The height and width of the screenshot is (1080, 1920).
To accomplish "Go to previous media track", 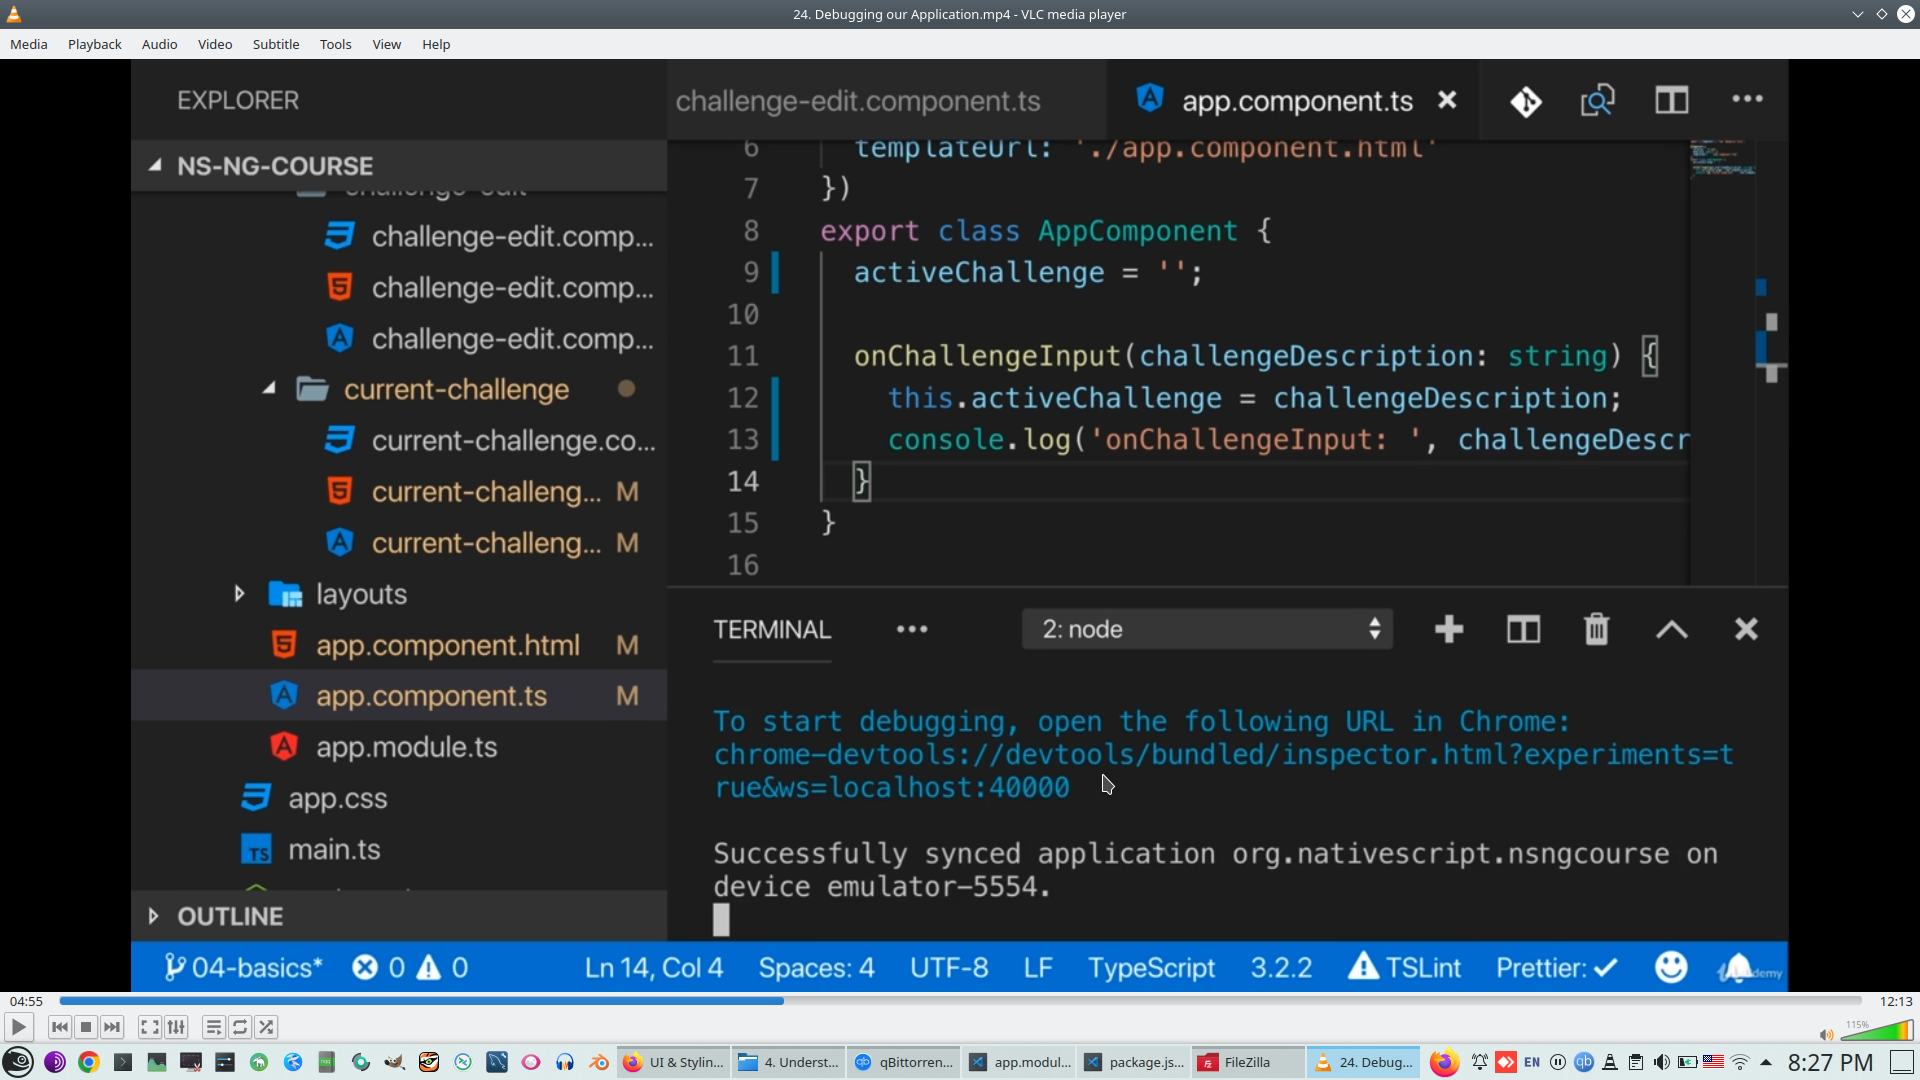I will click(x=60, y=1027).
